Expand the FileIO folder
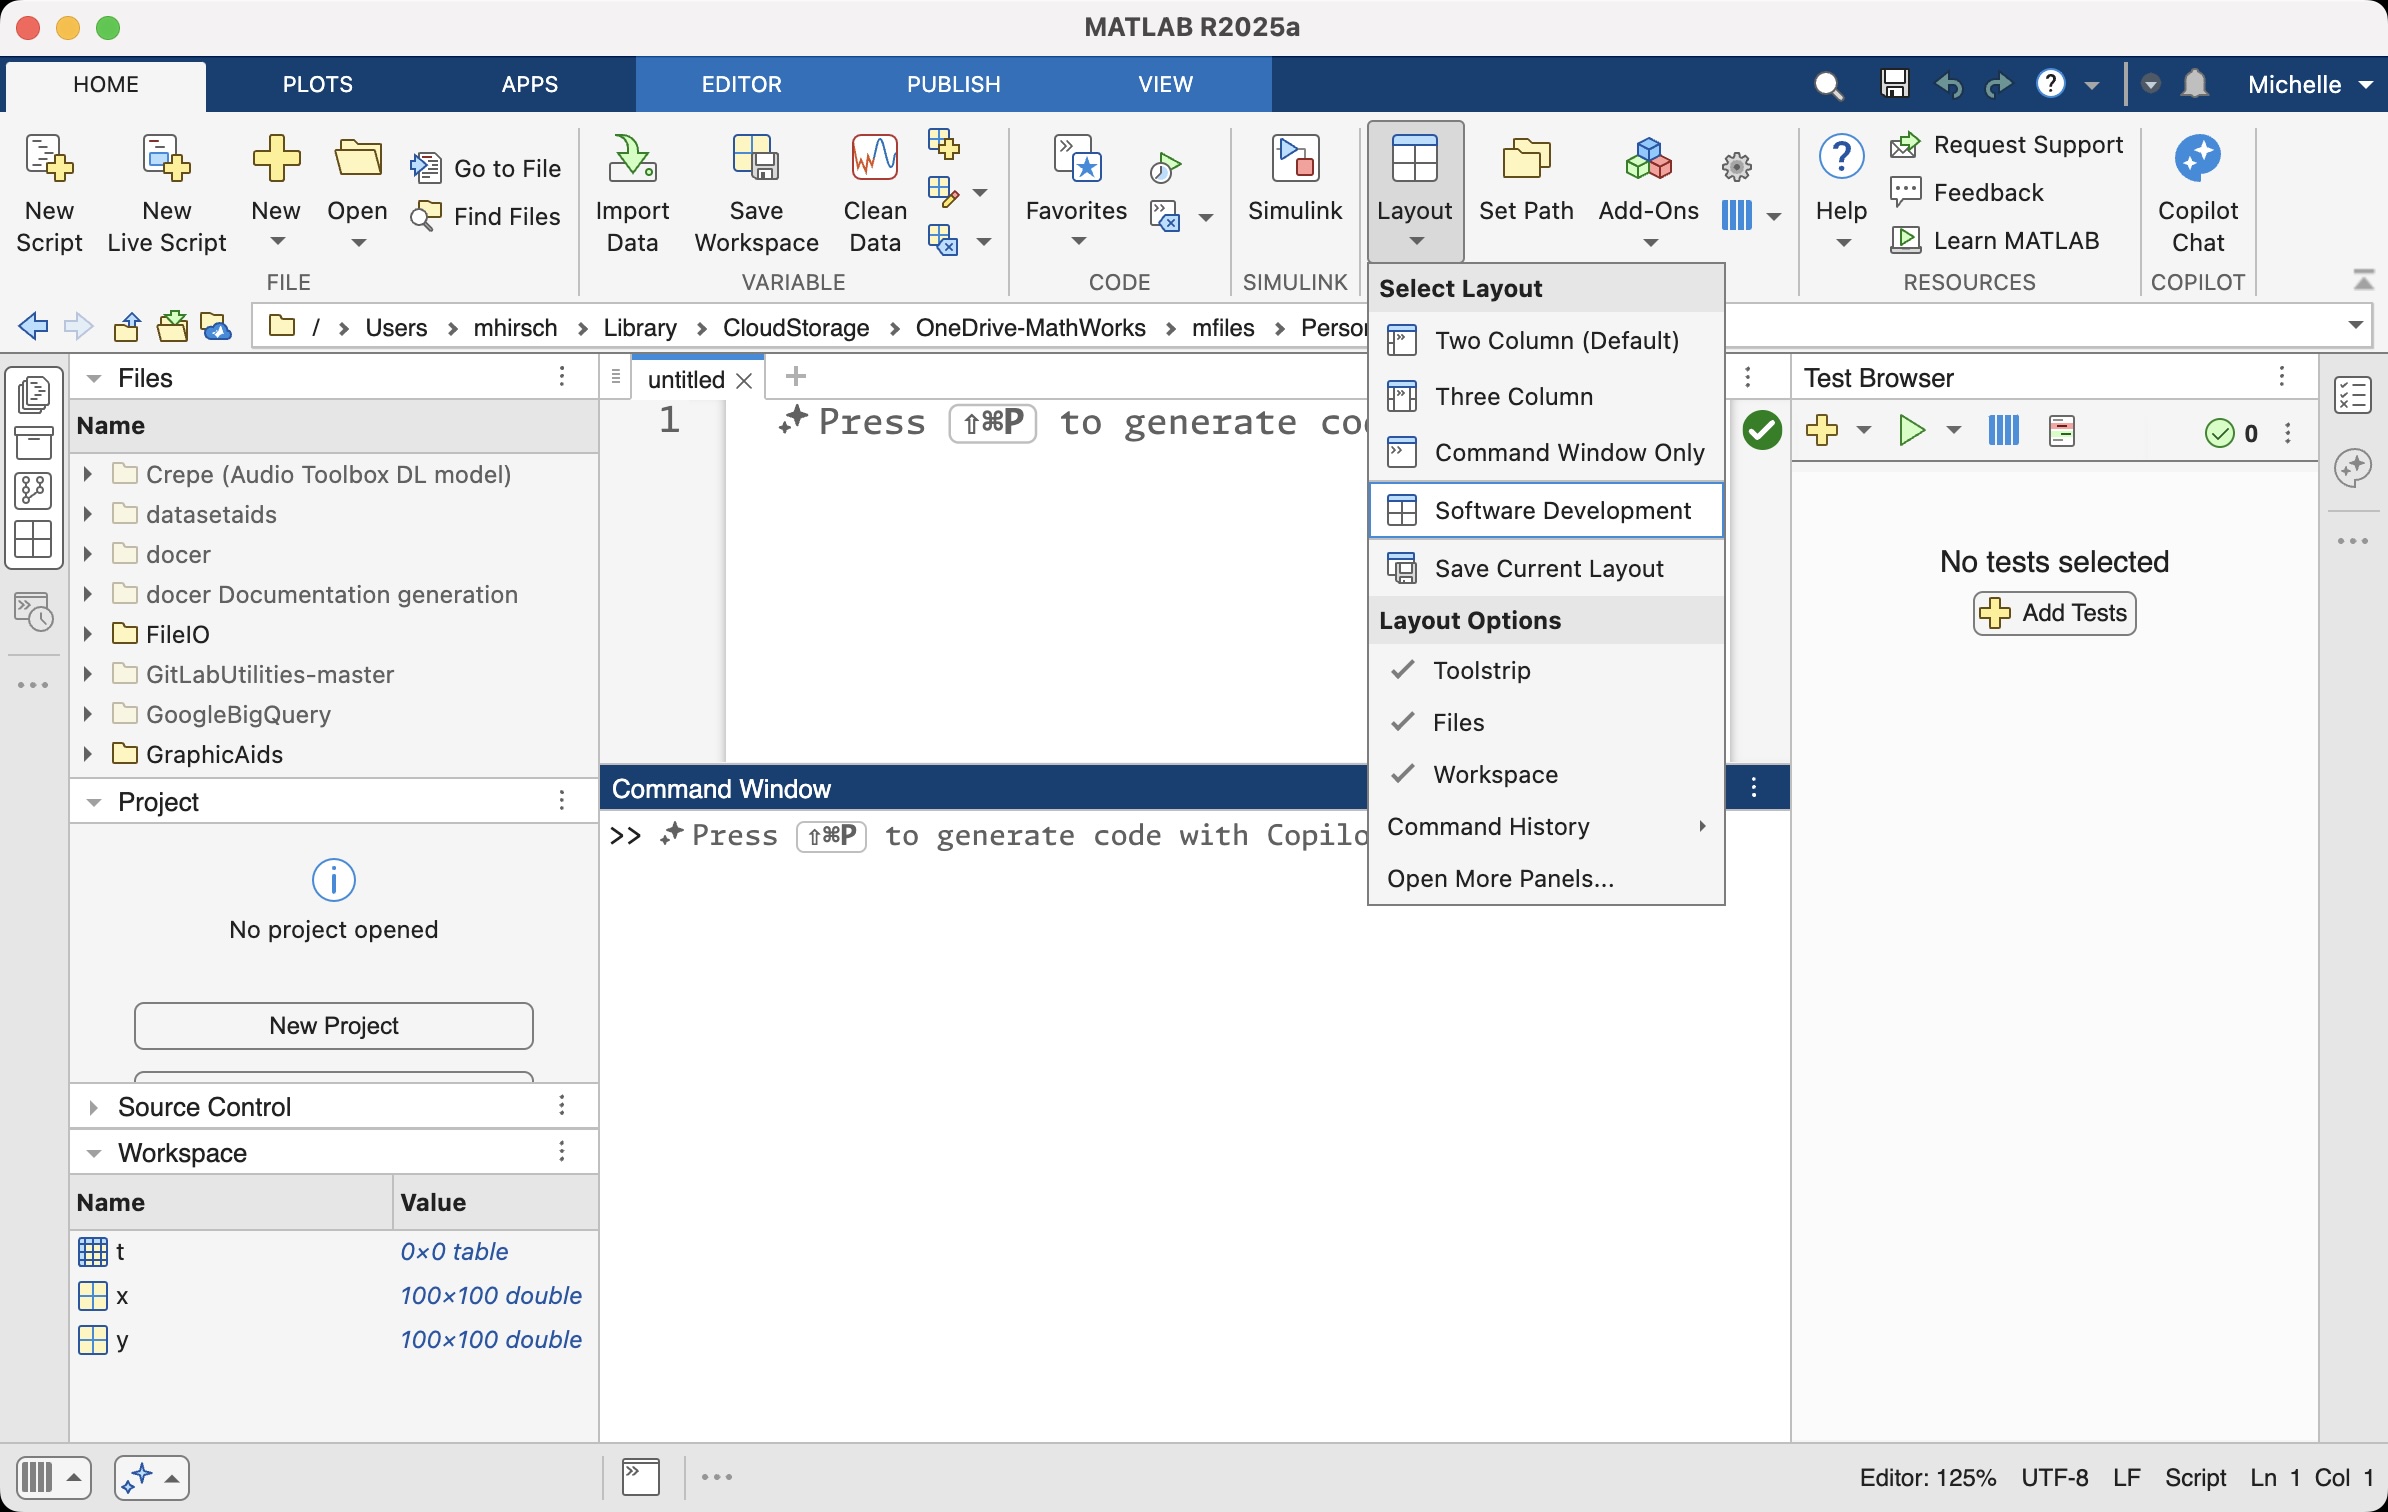The height and width of the screenshot is (1512, 2388). tap(88, 634)
